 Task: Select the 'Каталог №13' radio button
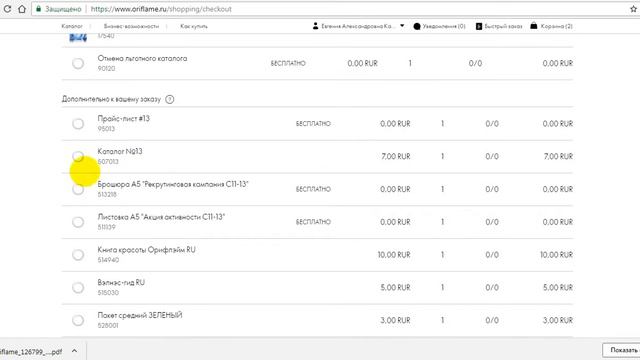tap(78, 156)
